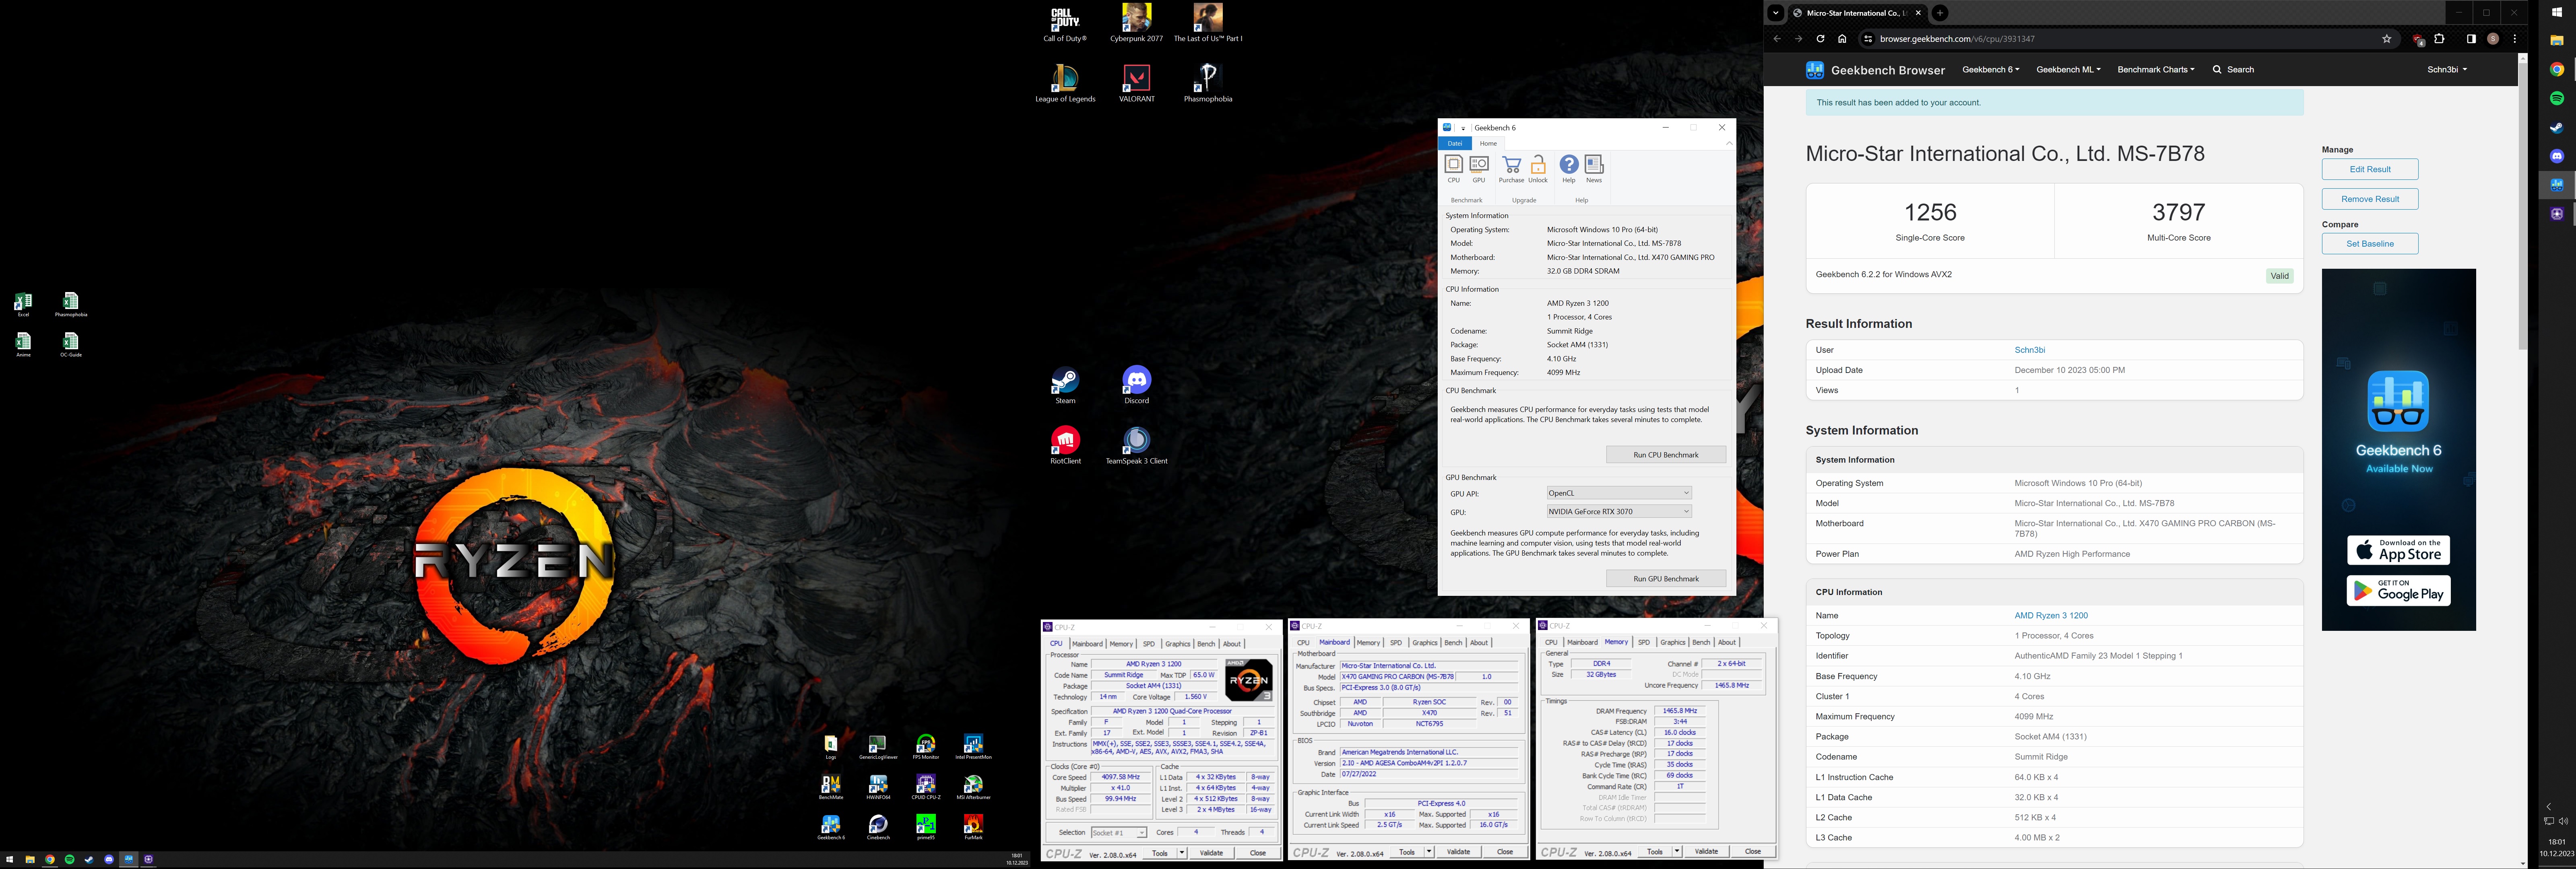Image resolution: width=2576 pixels, height=869 pixels.
Task: Open the GPU selection dropdown showing RTX 3070
Action: 1619,512
